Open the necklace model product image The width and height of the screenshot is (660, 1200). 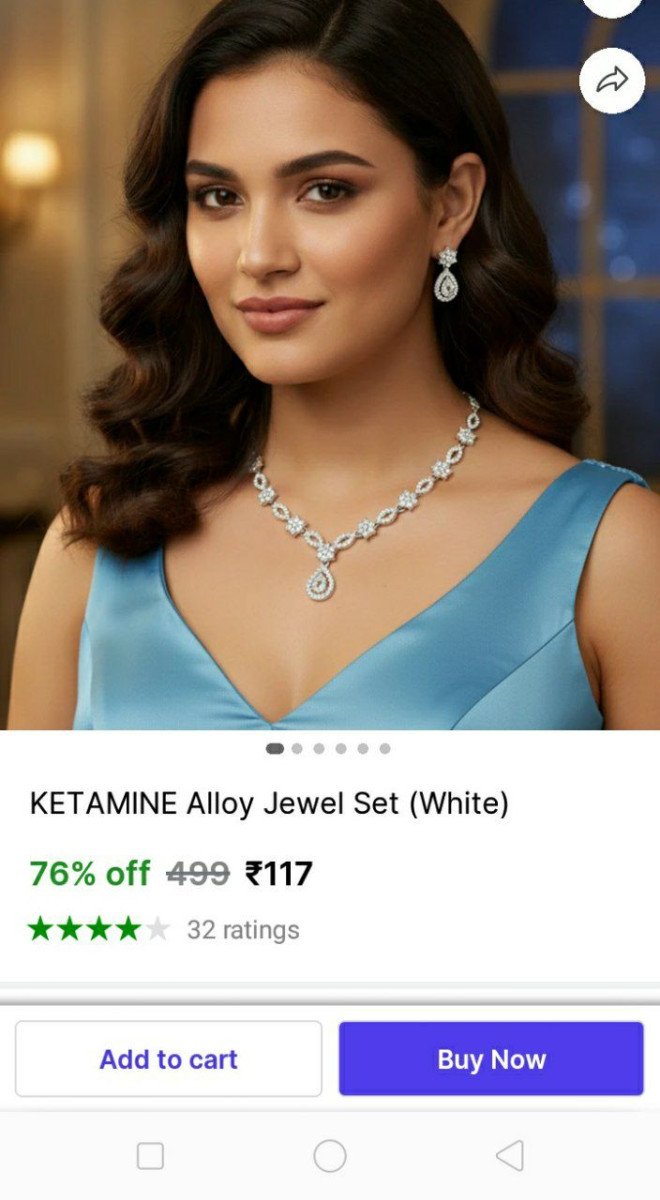[330, 365]
